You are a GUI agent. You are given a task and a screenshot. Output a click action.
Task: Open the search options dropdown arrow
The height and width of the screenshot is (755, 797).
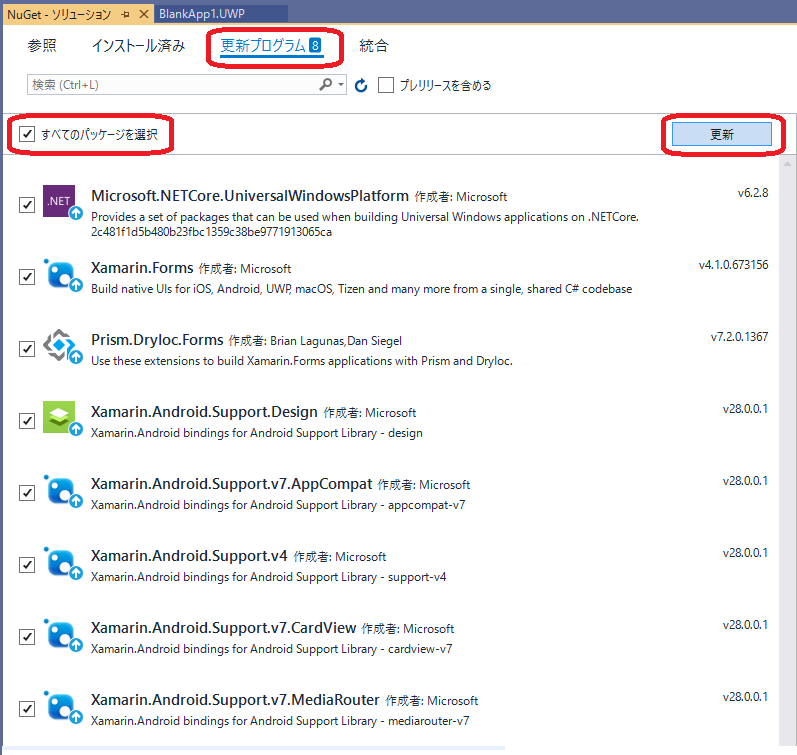tap(341, 84)
